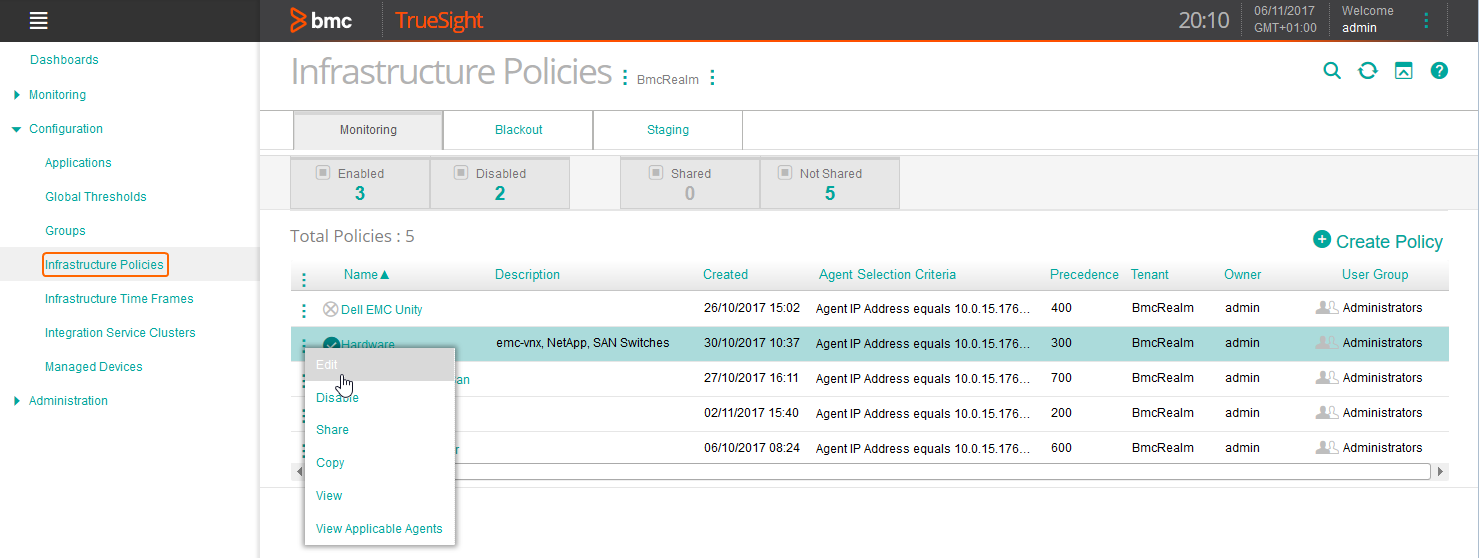Refresh the Infrastructure Policies page

point(1367,70)
